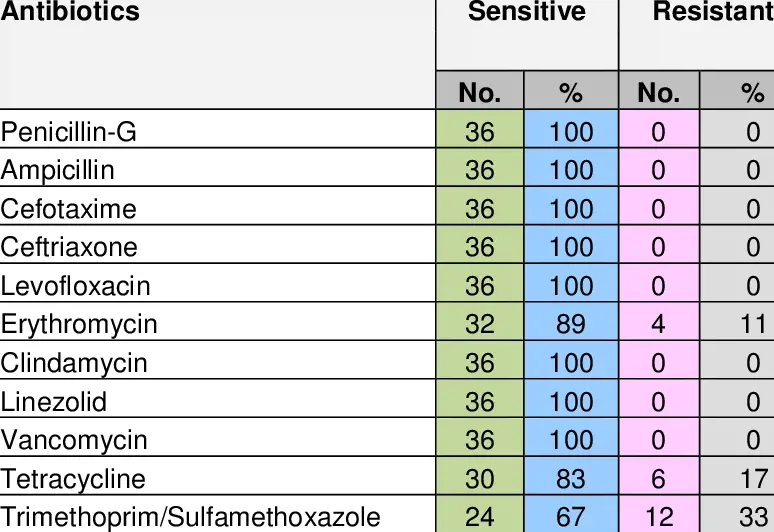Click the Clindamycin row label

coord(74,363)
